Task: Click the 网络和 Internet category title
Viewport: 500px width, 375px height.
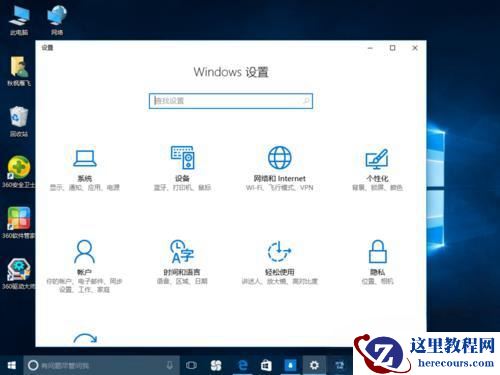Action: 279,178
